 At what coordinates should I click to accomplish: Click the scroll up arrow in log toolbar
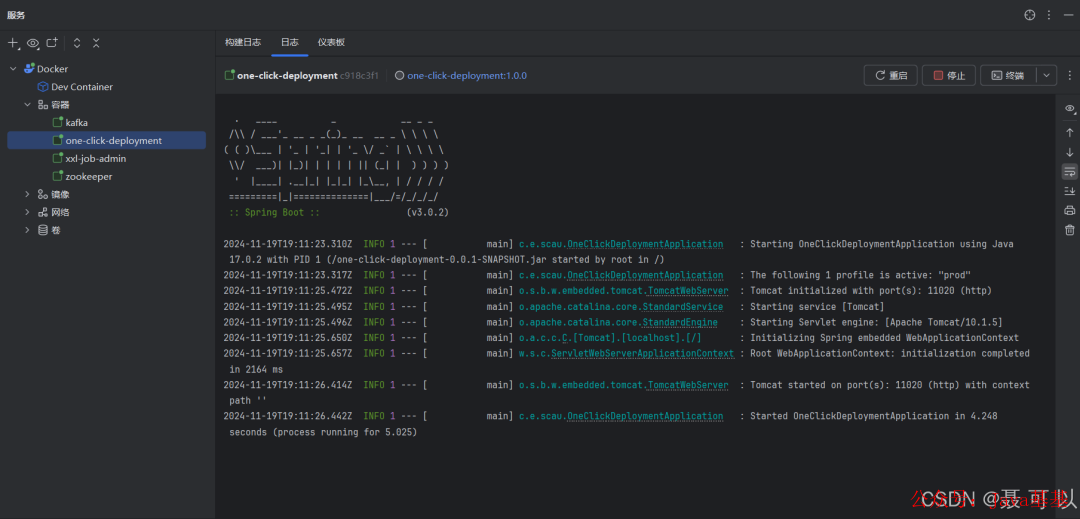(x=1069, y=132)
